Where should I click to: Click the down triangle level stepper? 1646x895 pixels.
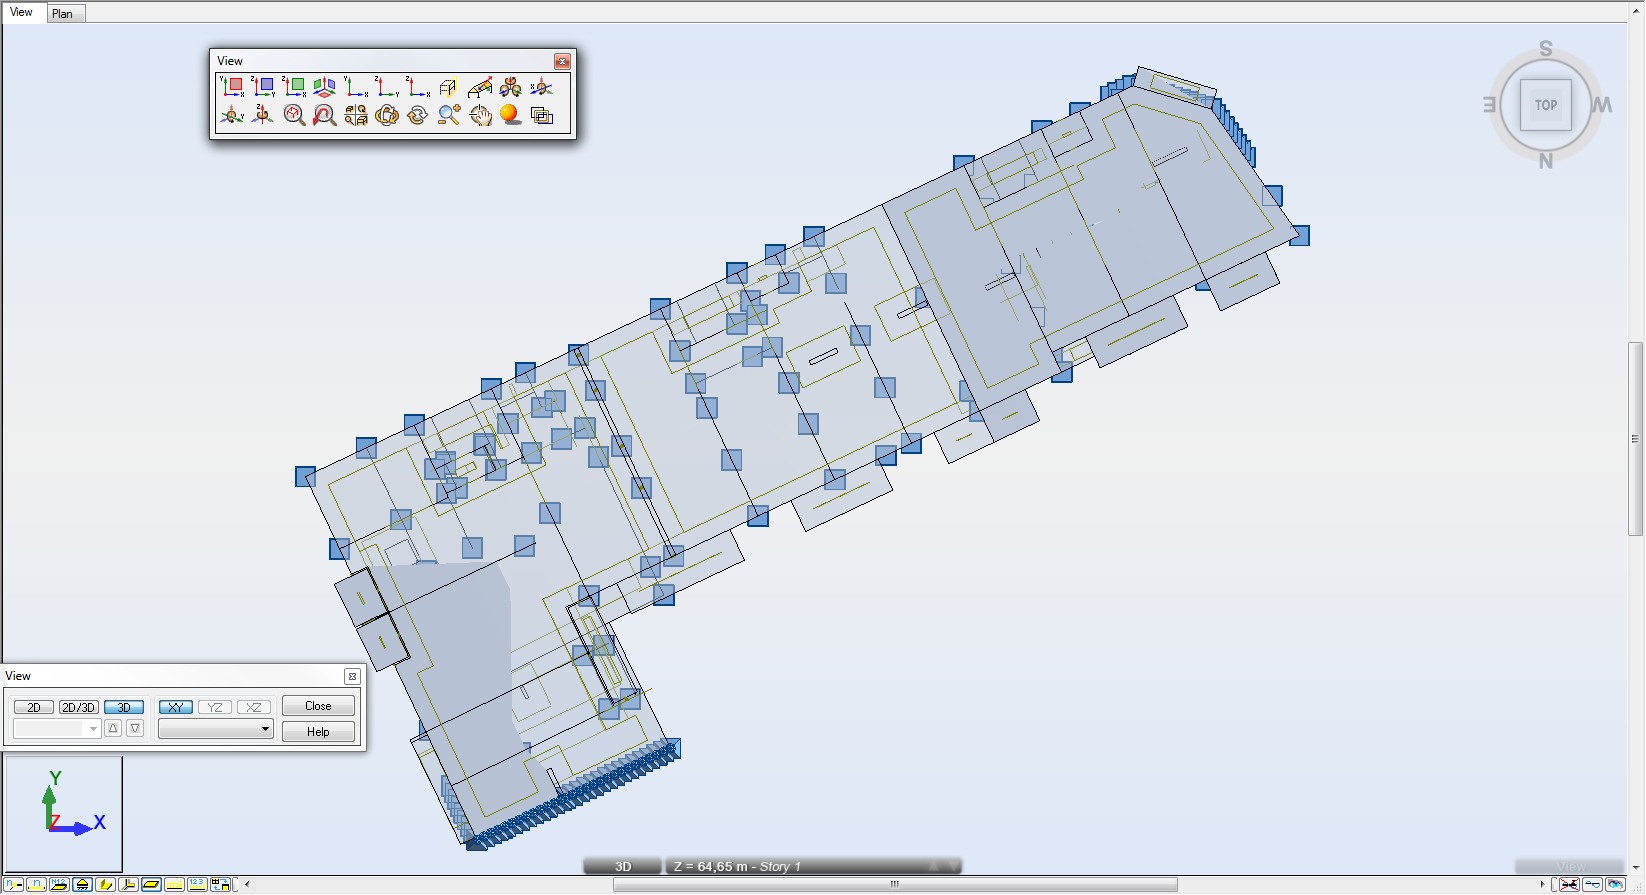point(135,728)
